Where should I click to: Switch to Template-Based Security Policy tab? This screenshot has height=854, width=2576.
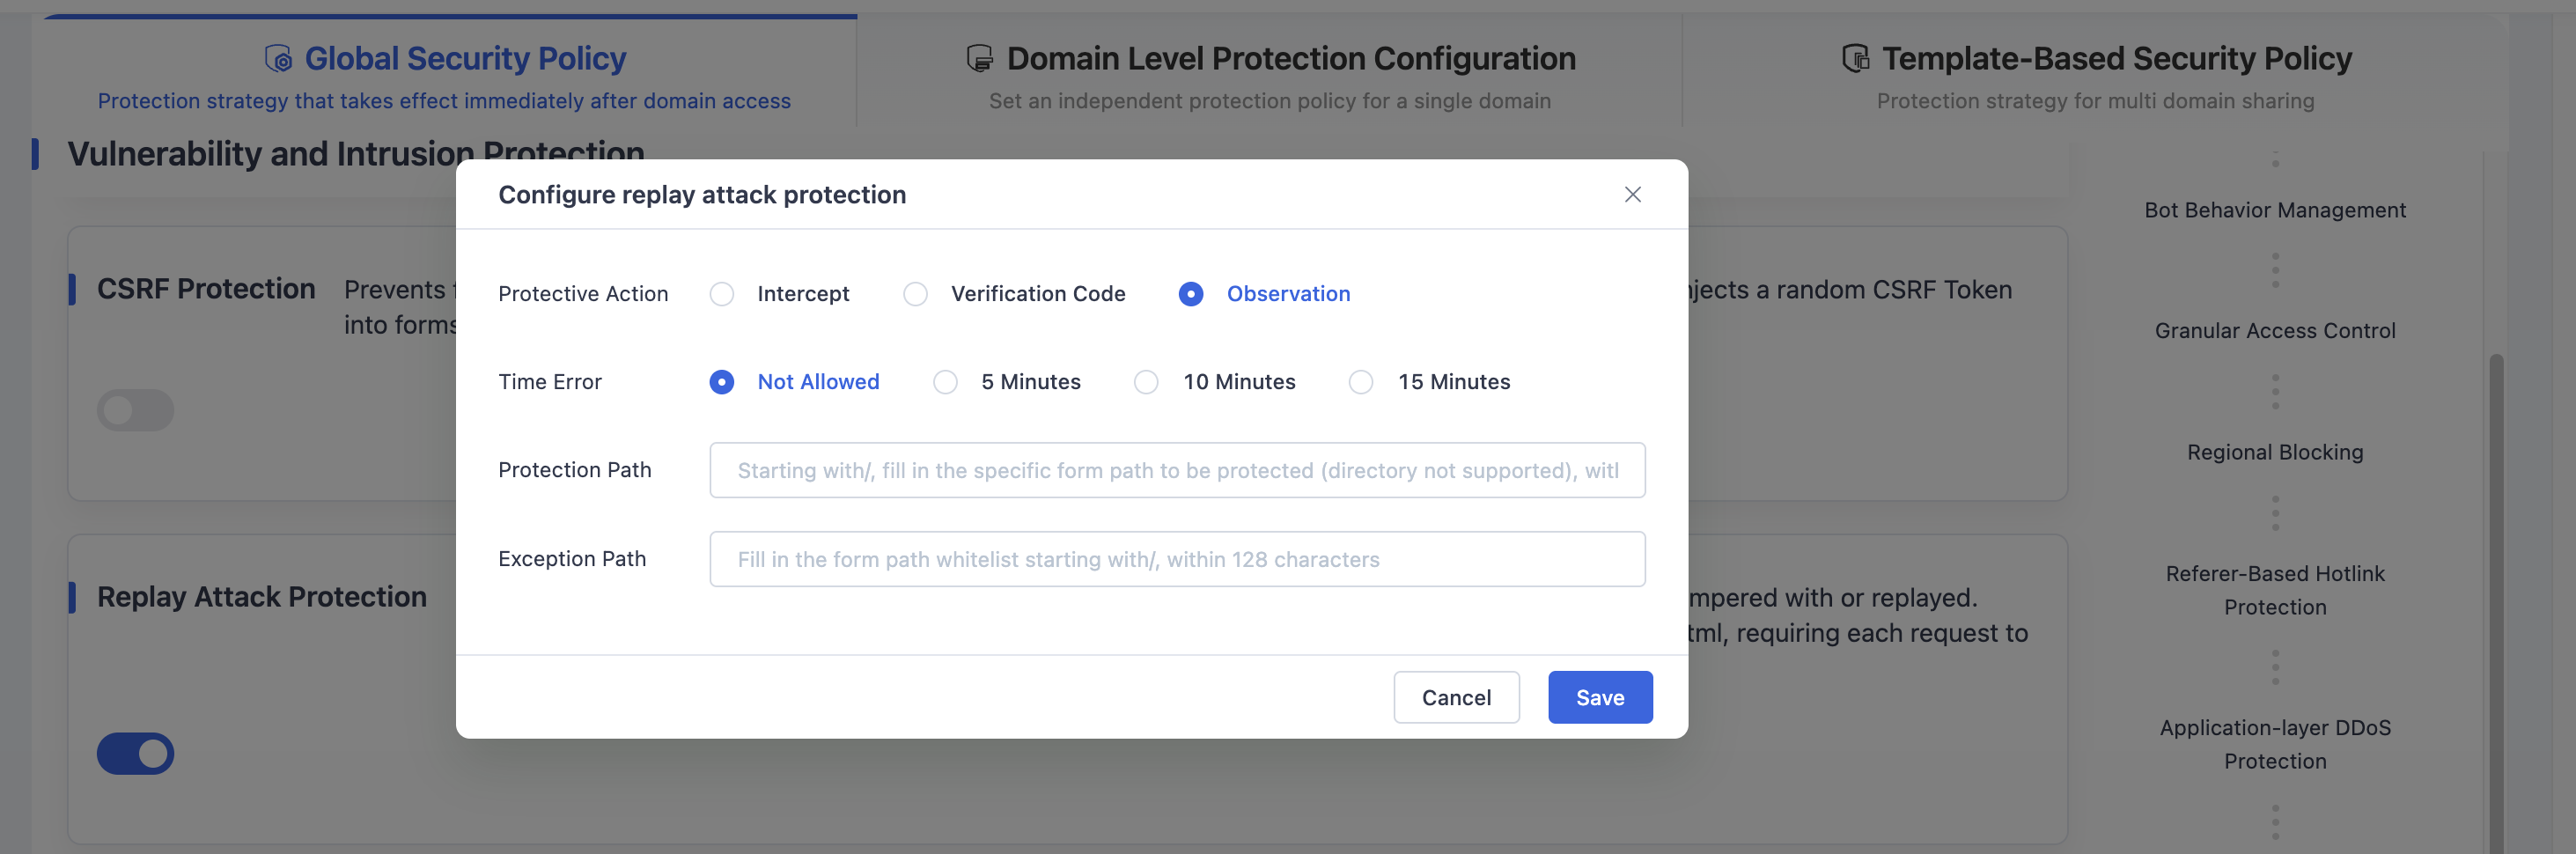click(2096, 76)
